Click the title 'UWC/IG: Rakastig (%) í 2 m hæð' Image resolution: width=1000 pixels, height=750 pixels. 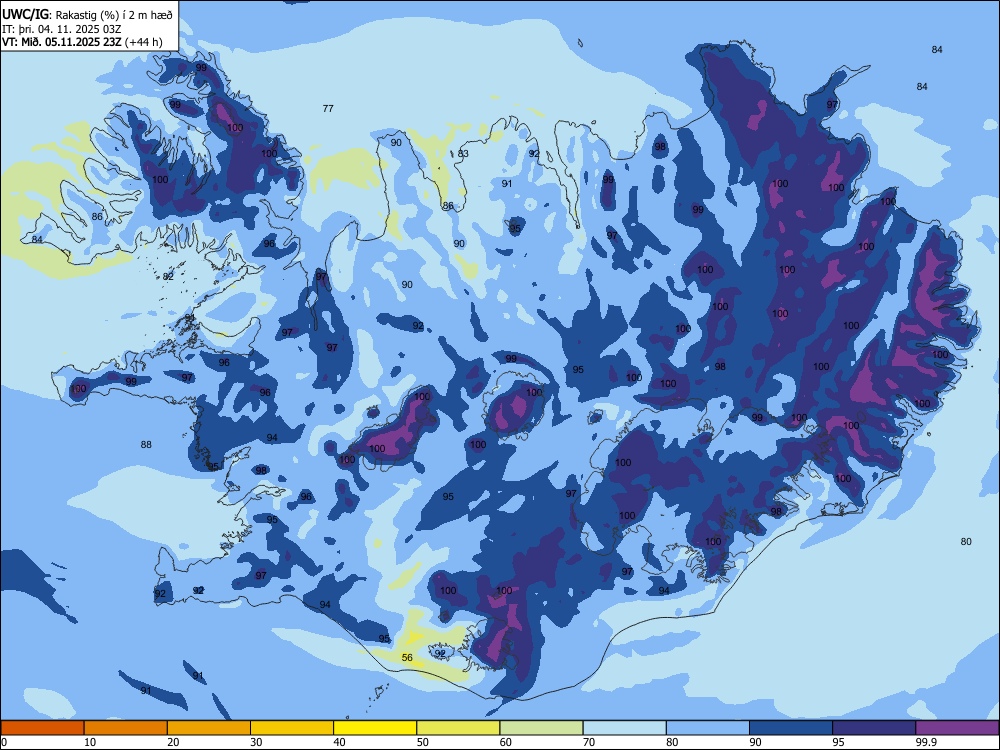pyautogui.click(x=87, y=15)
